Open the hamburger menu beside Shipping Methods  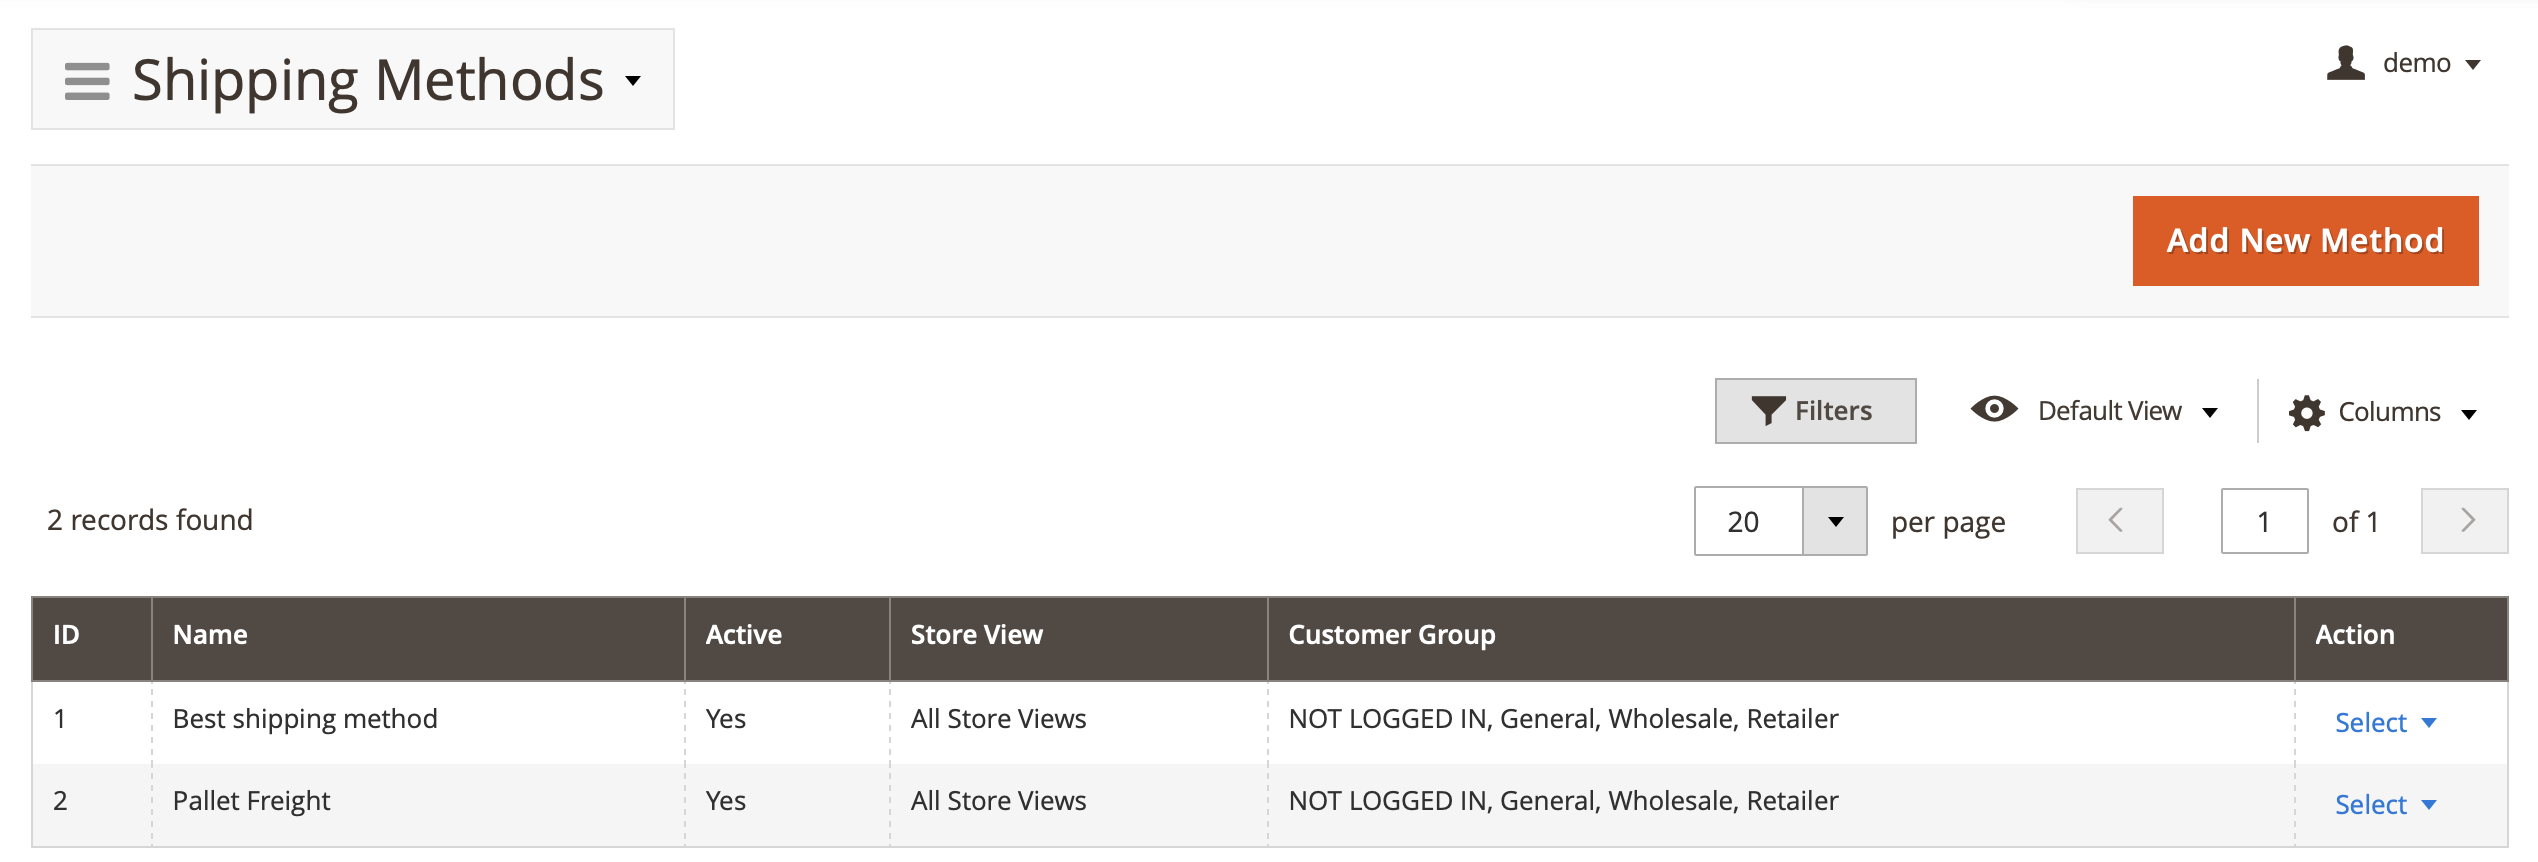click(87, 81)
